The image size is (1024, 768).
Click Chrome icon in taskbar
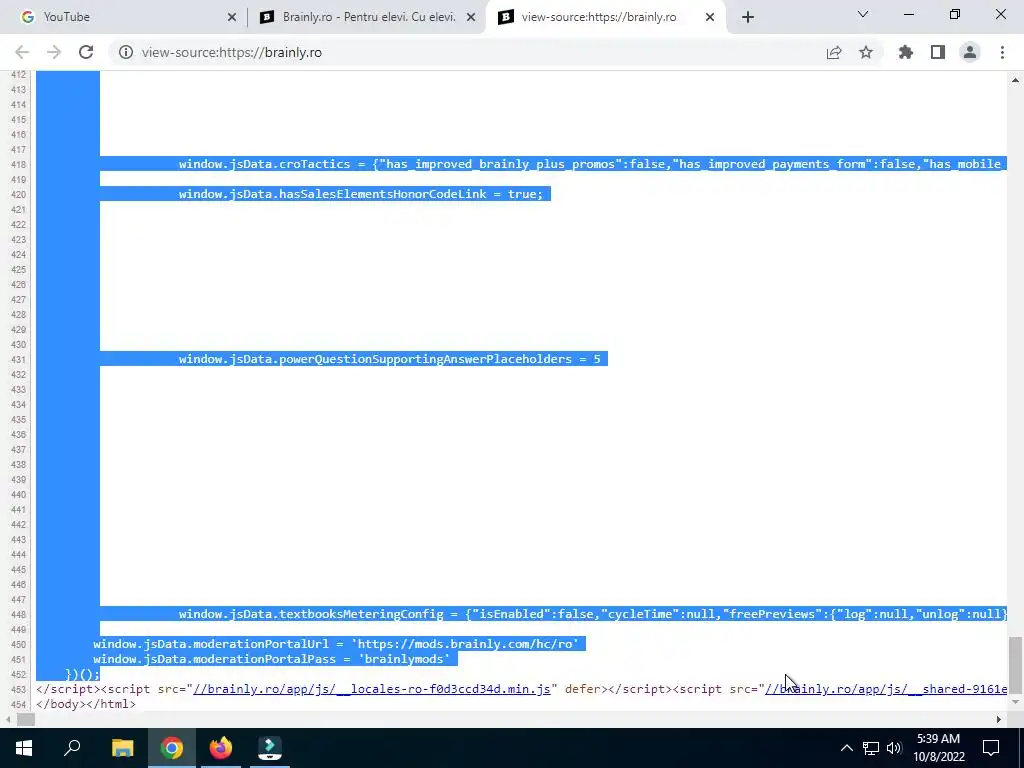[x=172, y=748]
